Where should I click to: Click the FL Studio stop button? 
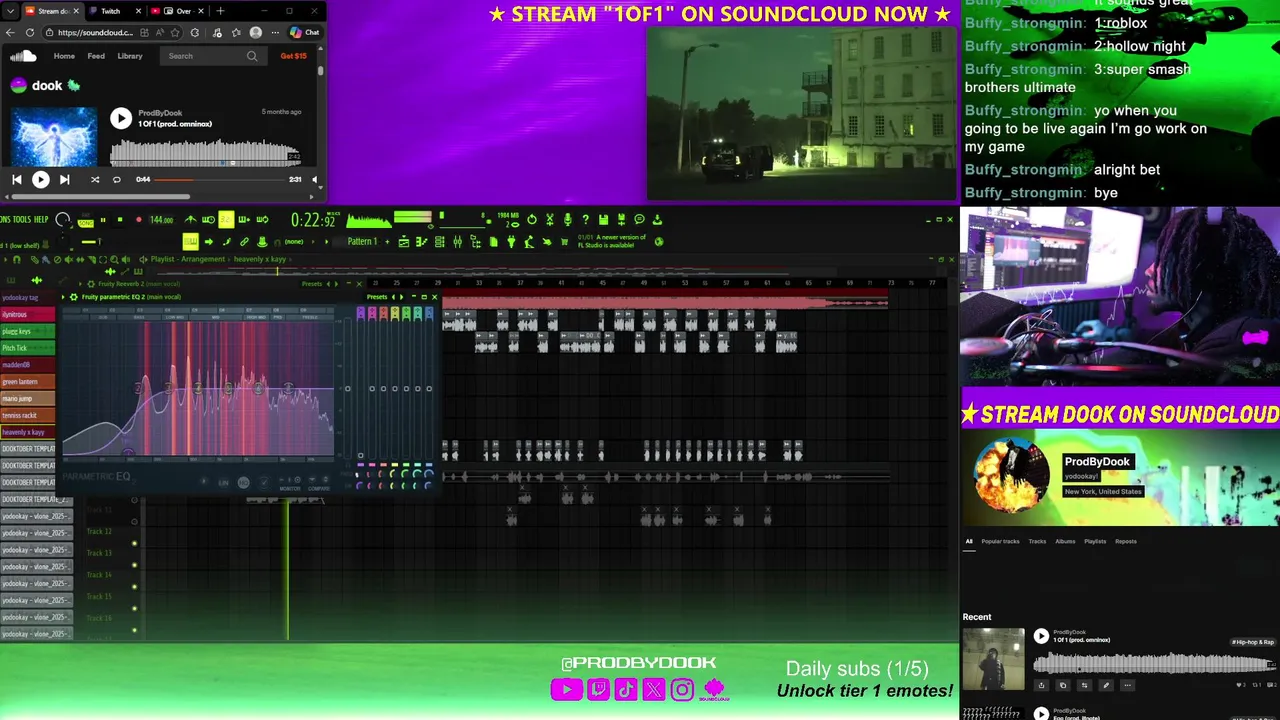[119, 220]
